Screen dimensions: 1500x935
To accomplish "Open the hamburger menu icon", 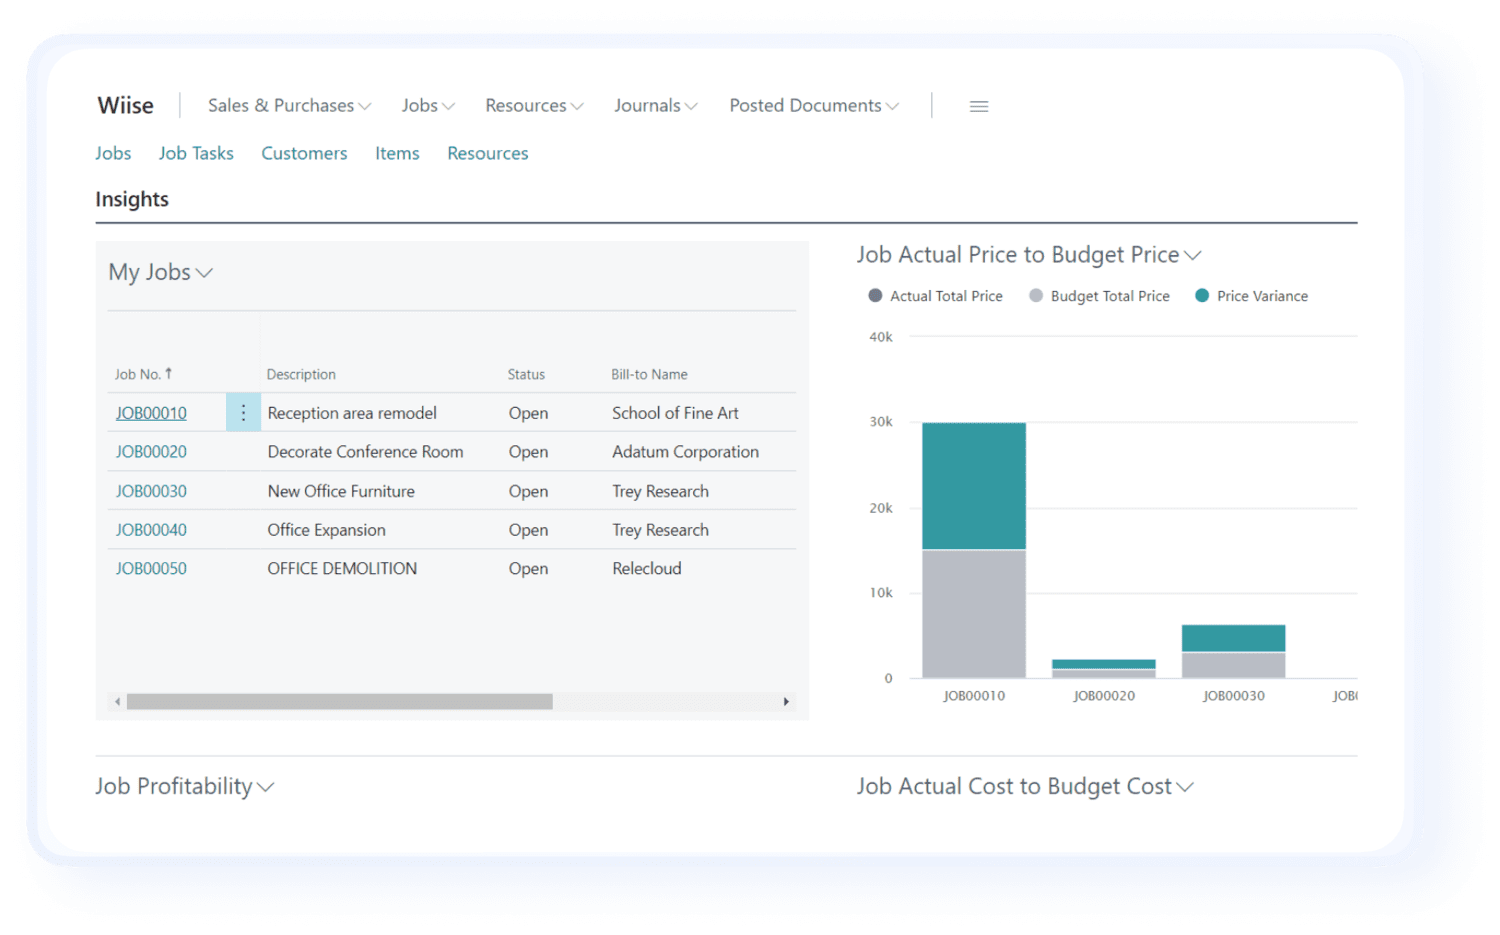I will (978, 105).
